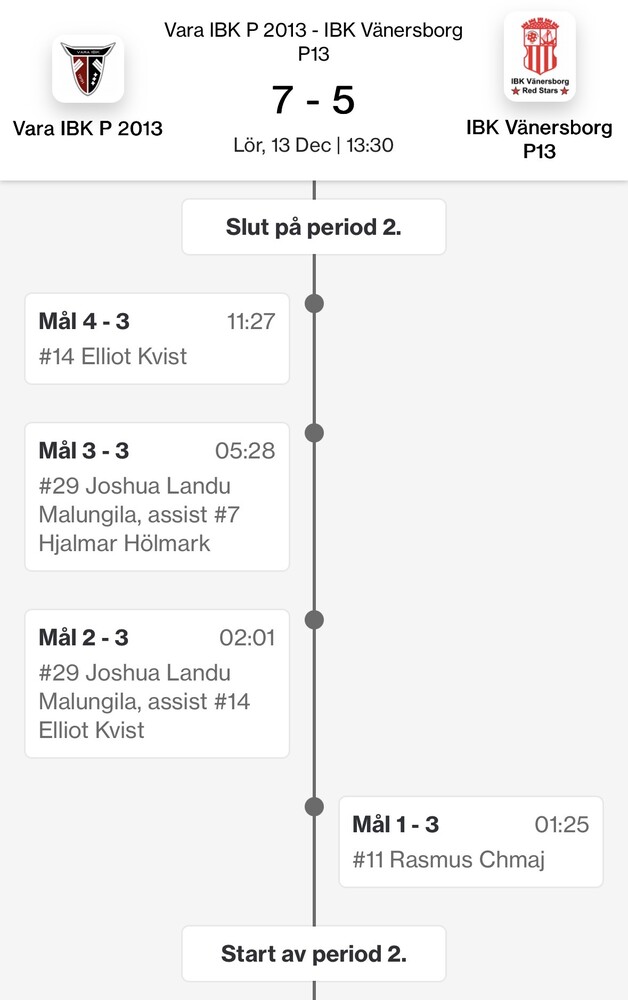Screen dimensions: 628x1000
Task: Tap the Vara IBK team logo
Action: point(88,68)
